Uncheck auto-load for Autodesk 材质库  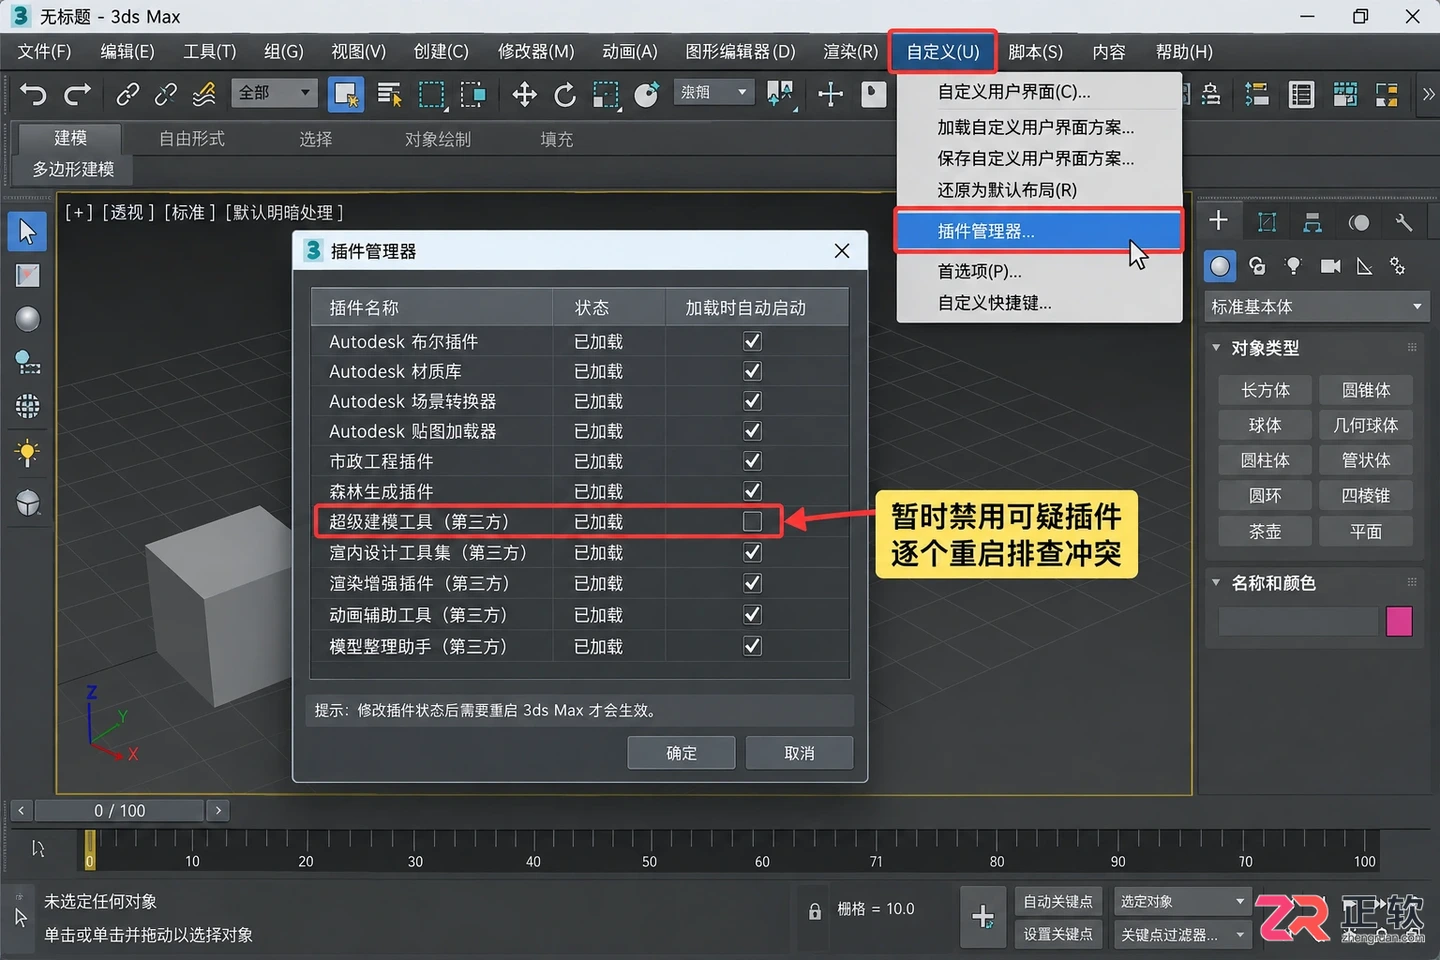(x=753, y=371)
